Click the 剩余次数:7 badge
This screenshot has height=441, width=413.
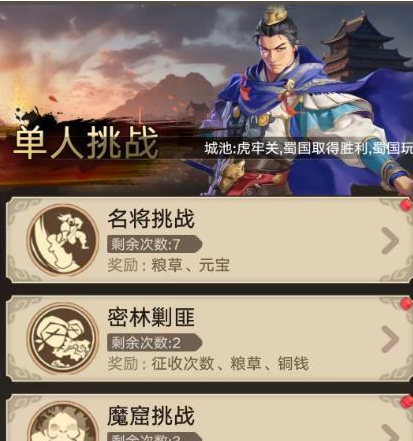tap(154, 244)
